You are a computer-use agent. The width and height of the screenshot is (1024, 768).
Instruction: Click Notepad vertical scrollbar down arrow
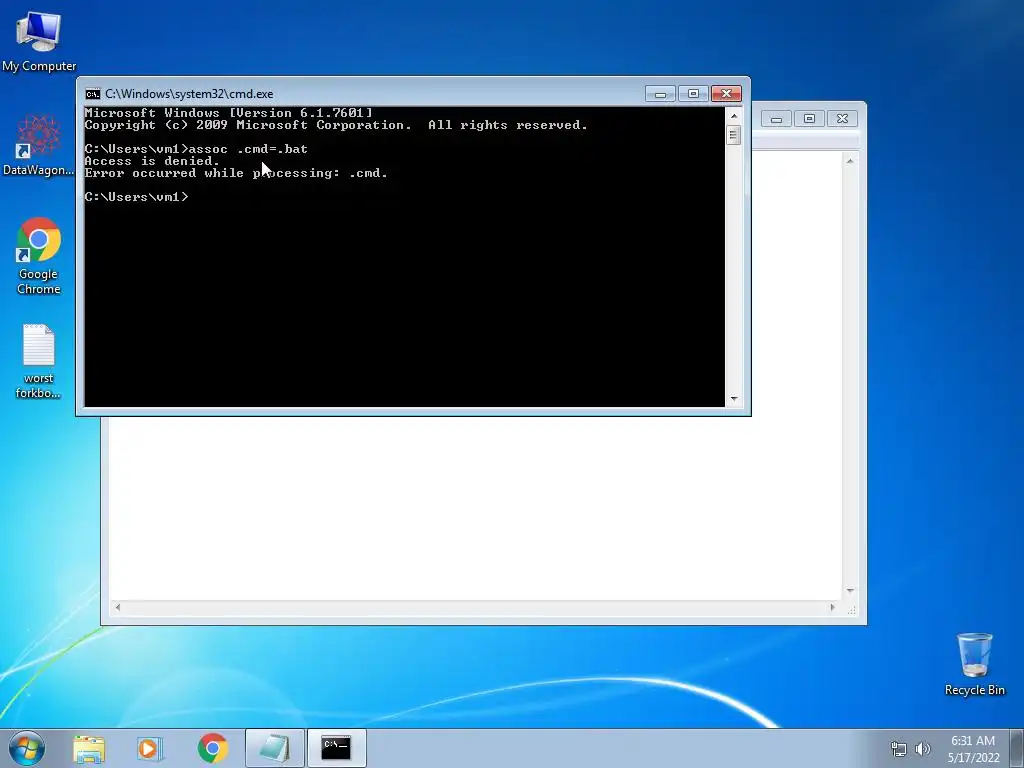click(850, 590)
